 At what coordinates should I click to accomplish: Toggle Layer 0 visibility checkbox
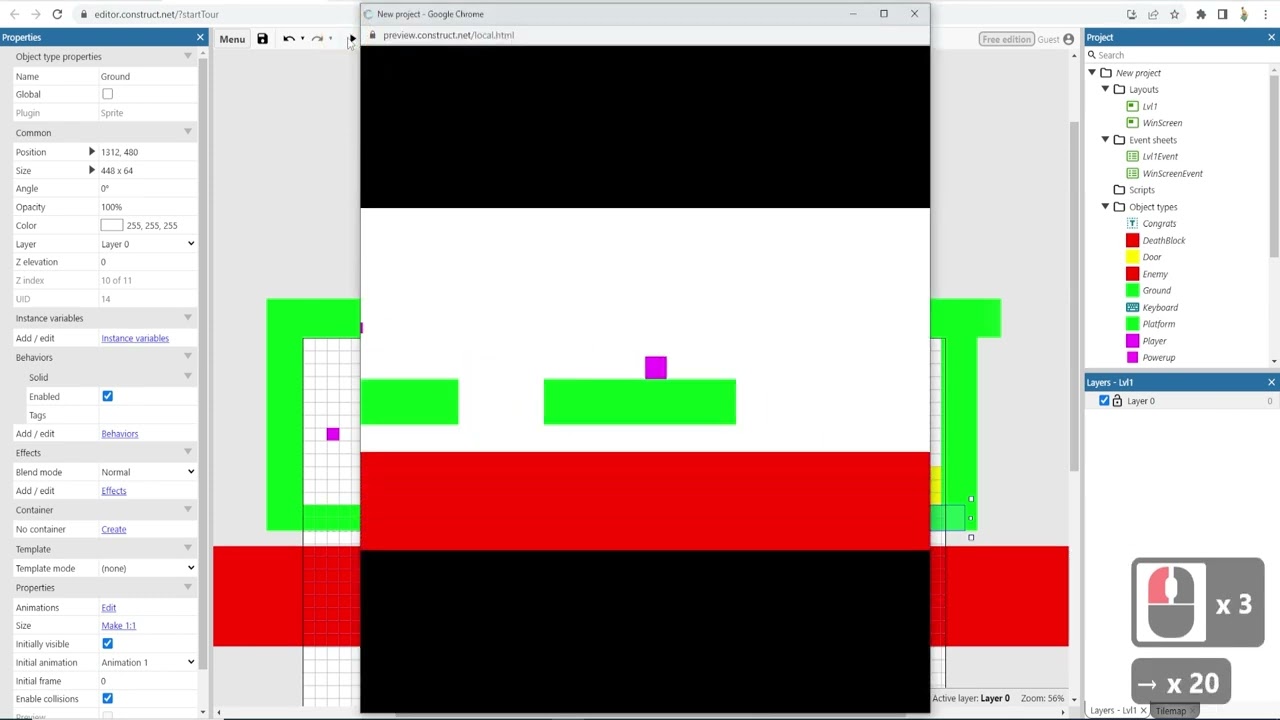[1104, 401]
